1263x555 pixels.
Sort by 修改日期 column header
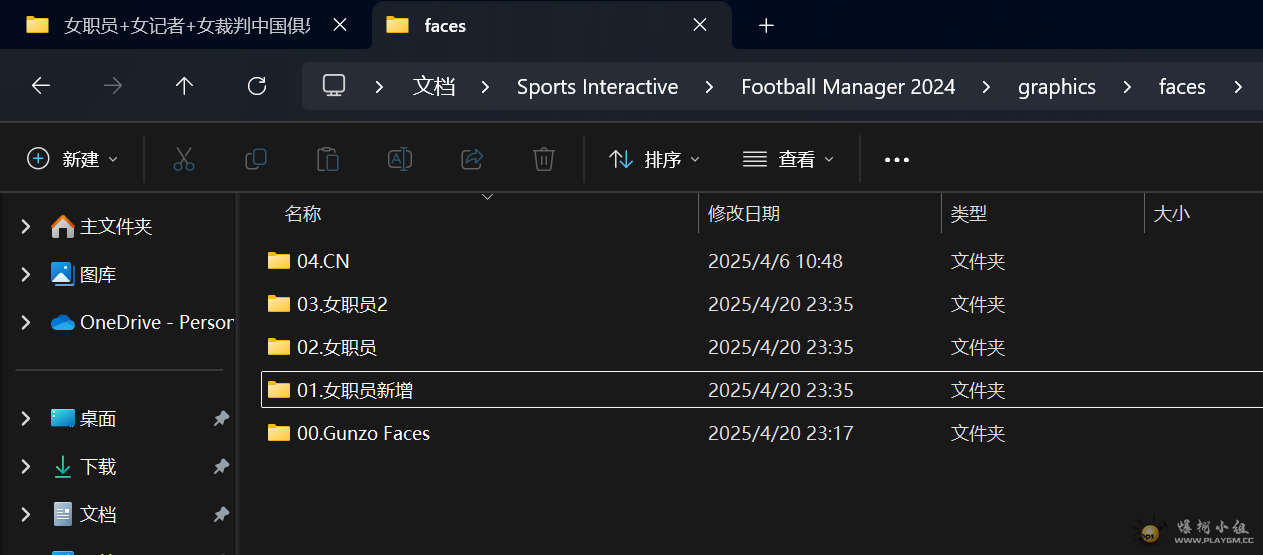[x=744, y=213]
